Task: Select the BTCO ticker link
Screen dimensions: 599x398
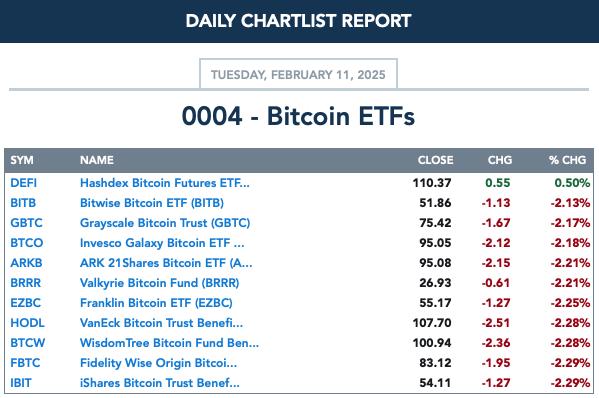Action: tap(27, 243)
